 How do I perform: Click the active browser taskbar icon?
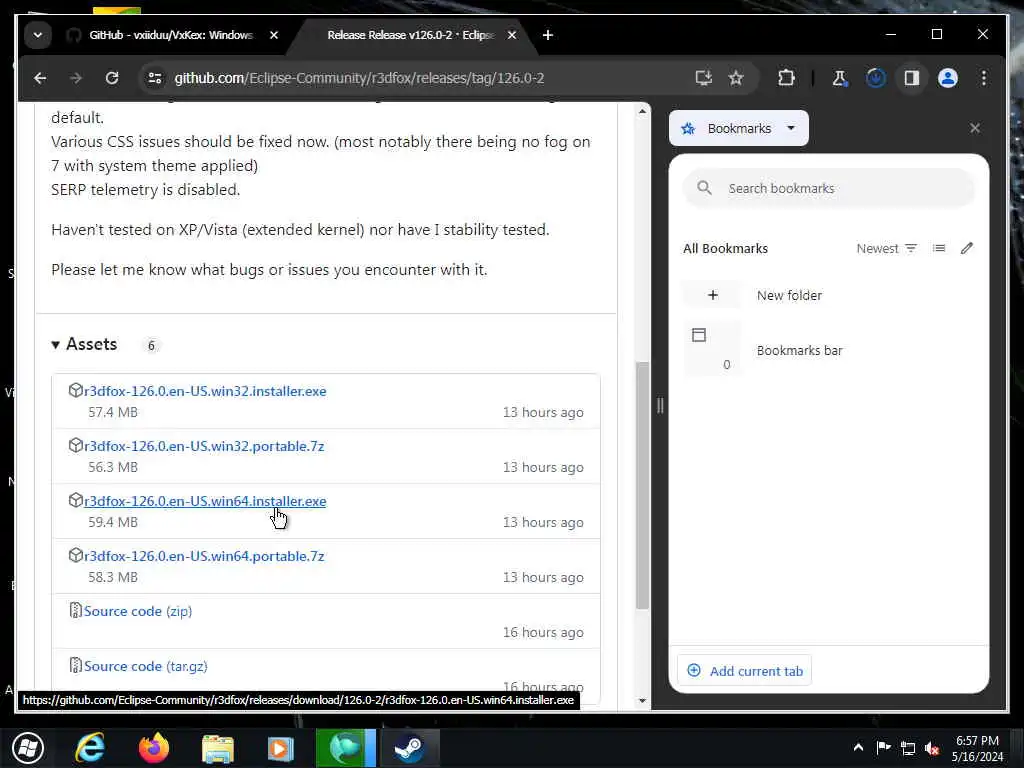(345, 748)
